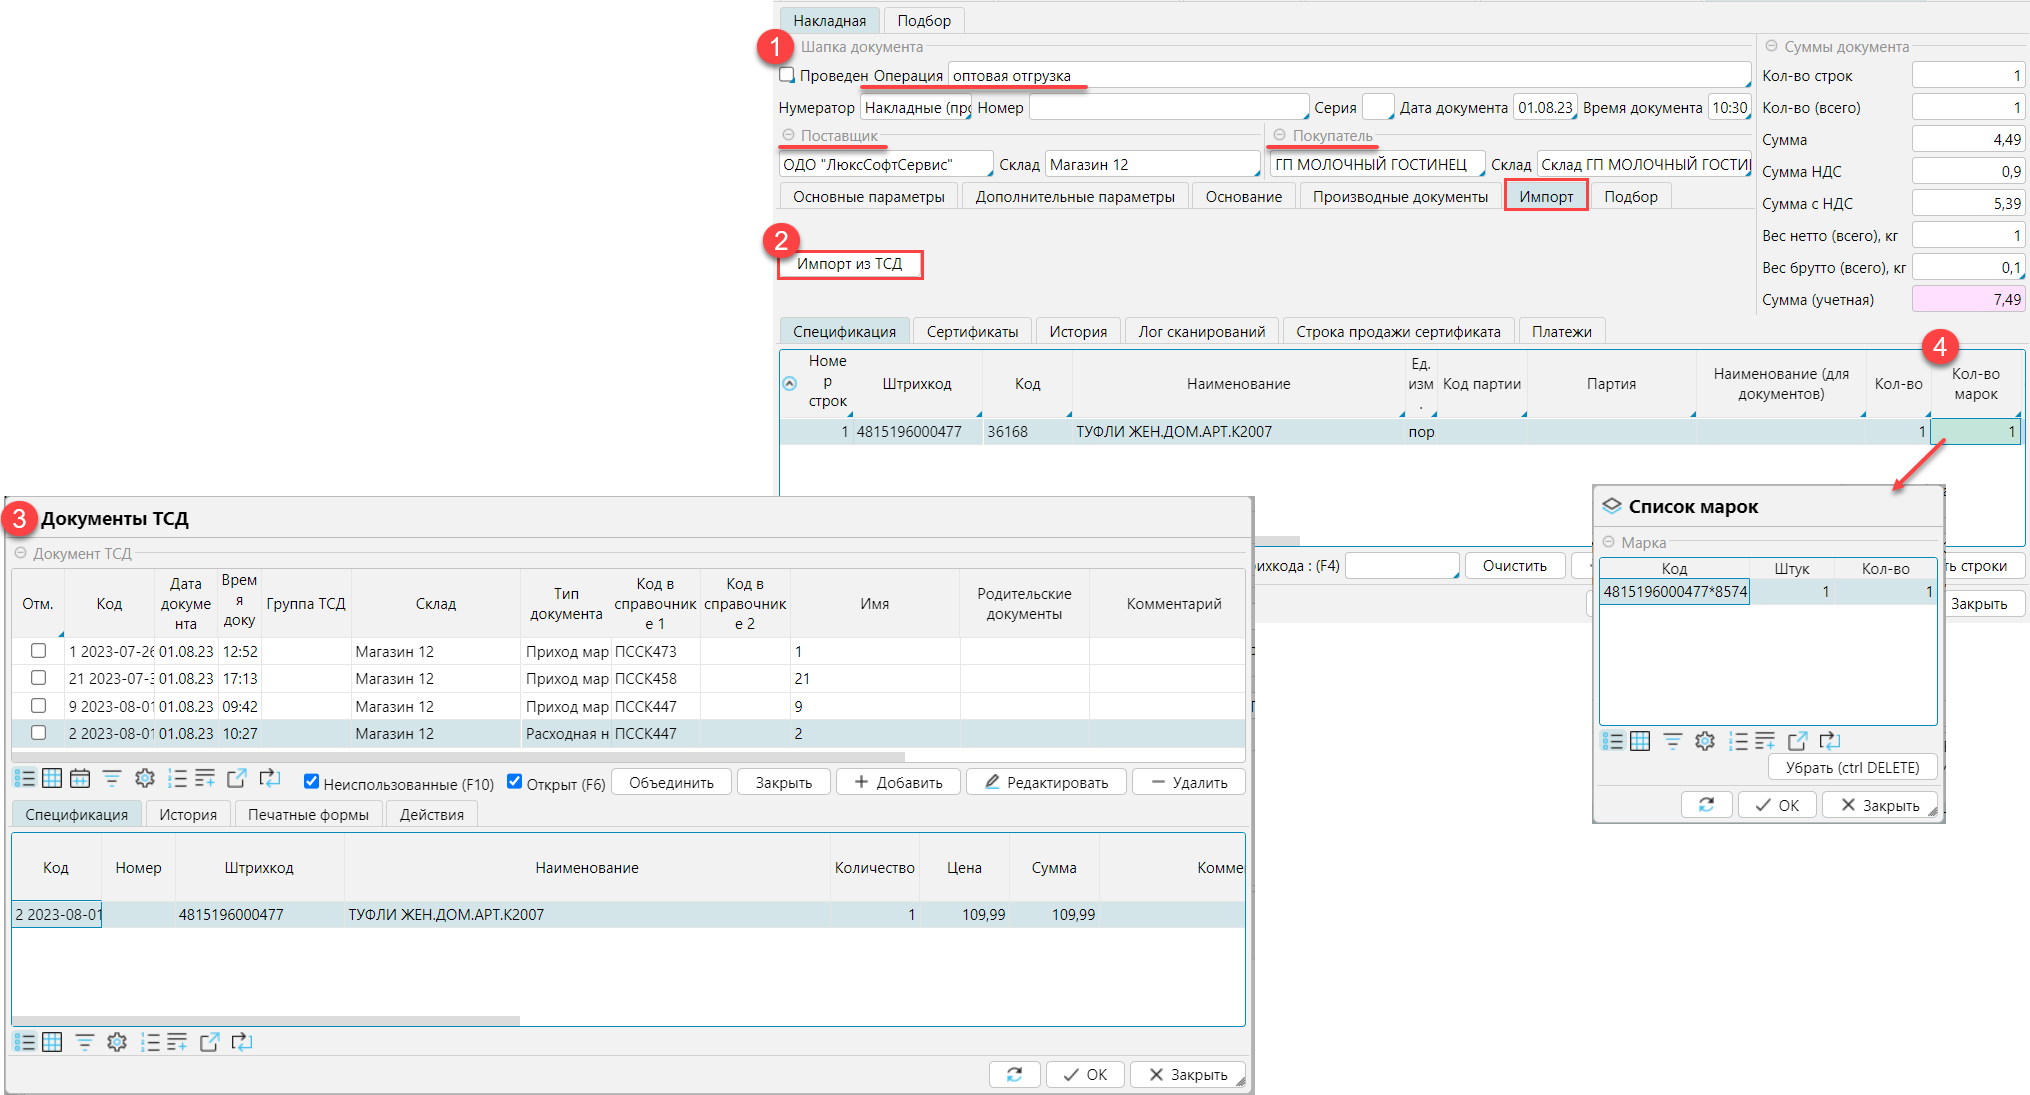The image size is (2030, 1095).
Task: Switch to Печатные формы tab
Action: (x=308, y=814)
